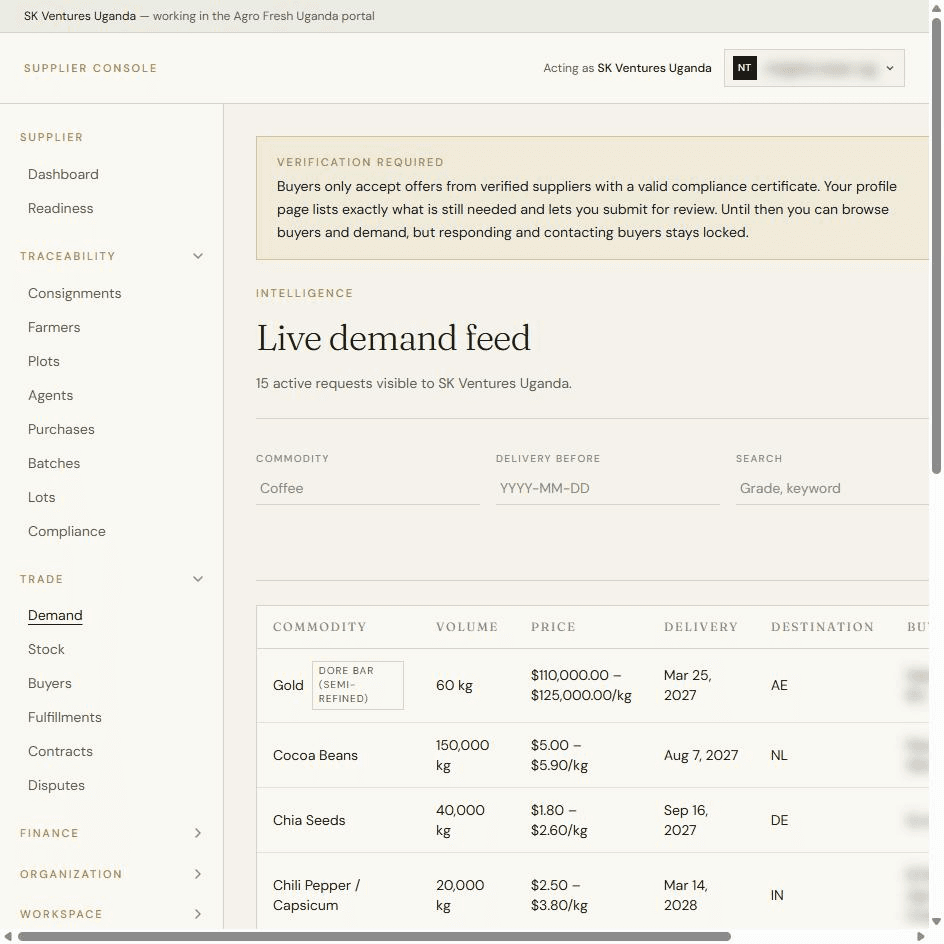
Task: Select Lots in the sidebar
Action: coord(42,497)
